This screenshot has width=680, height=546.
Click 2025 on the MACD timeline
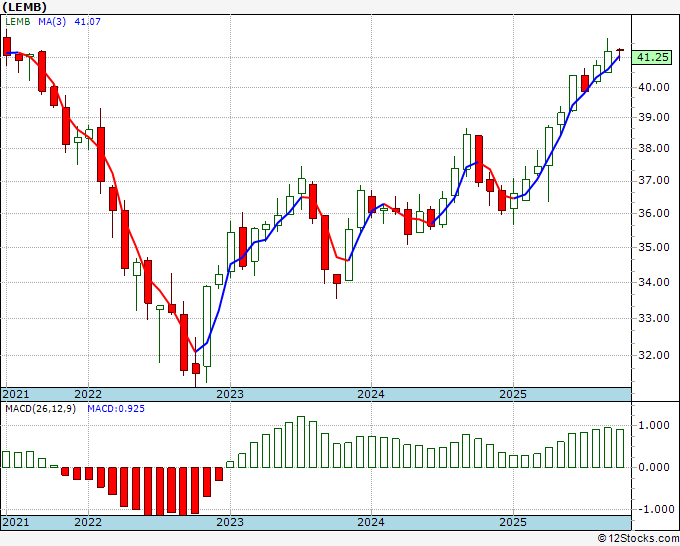(x=513, y=522)
